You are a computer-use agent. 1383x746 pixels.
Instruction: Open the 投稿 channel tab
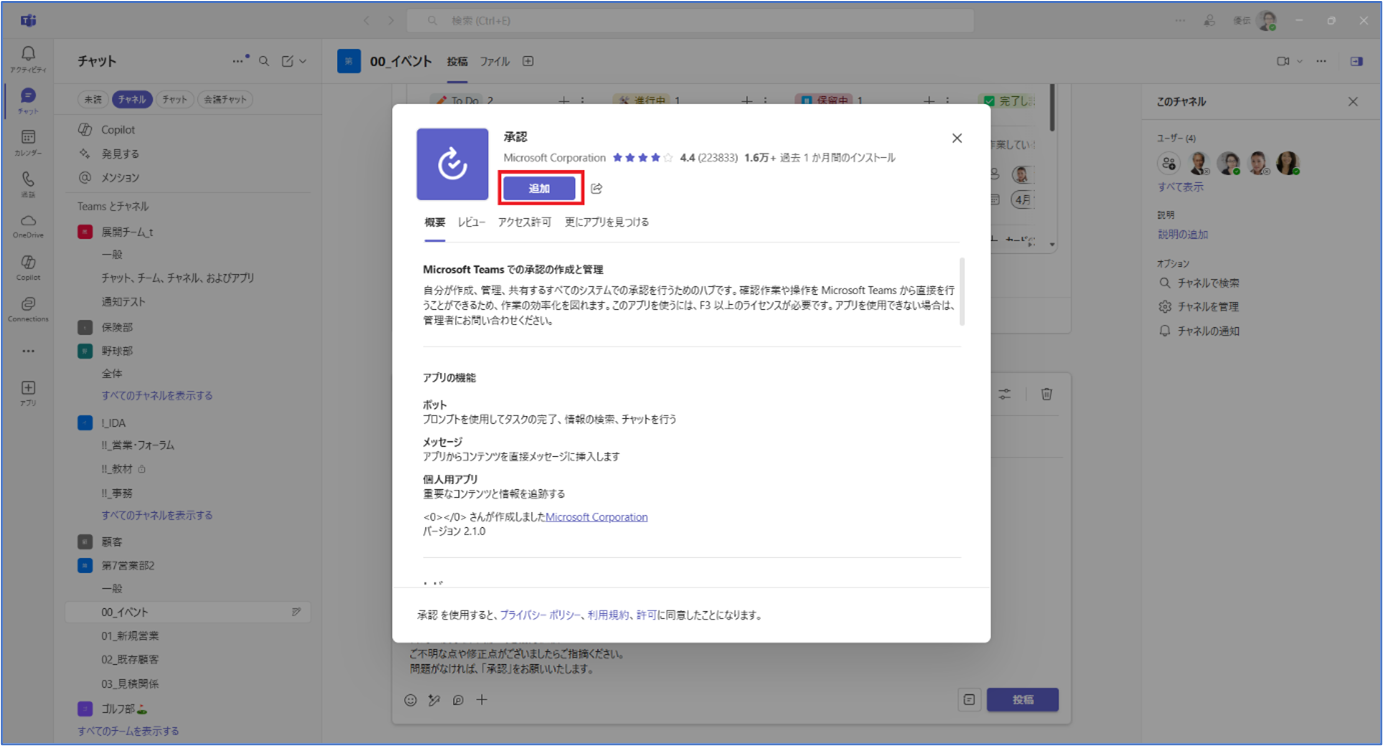(457, 61)
